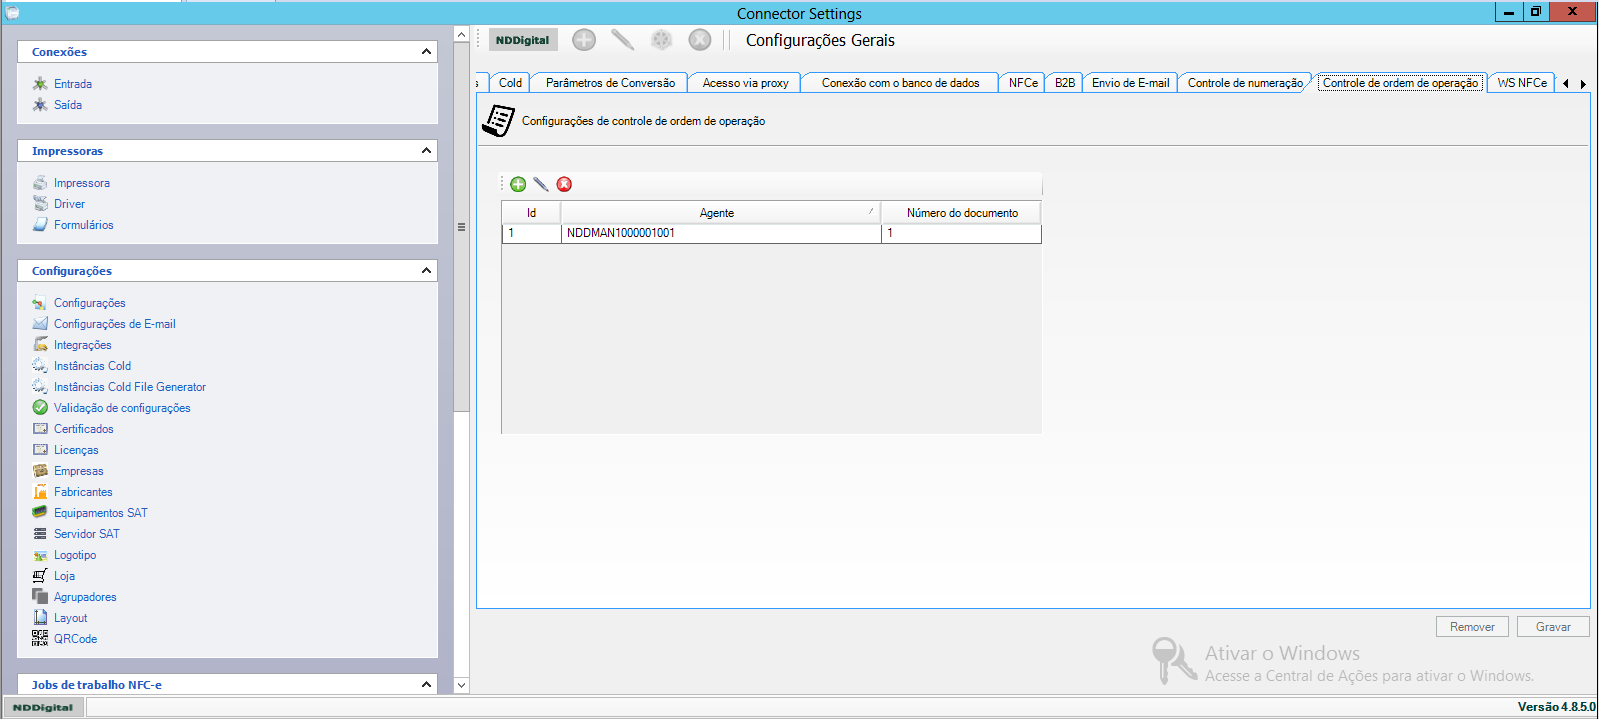Click the green add icon above the agent table
Screen dimensions: 1600x719
click(x=518, y=184)
